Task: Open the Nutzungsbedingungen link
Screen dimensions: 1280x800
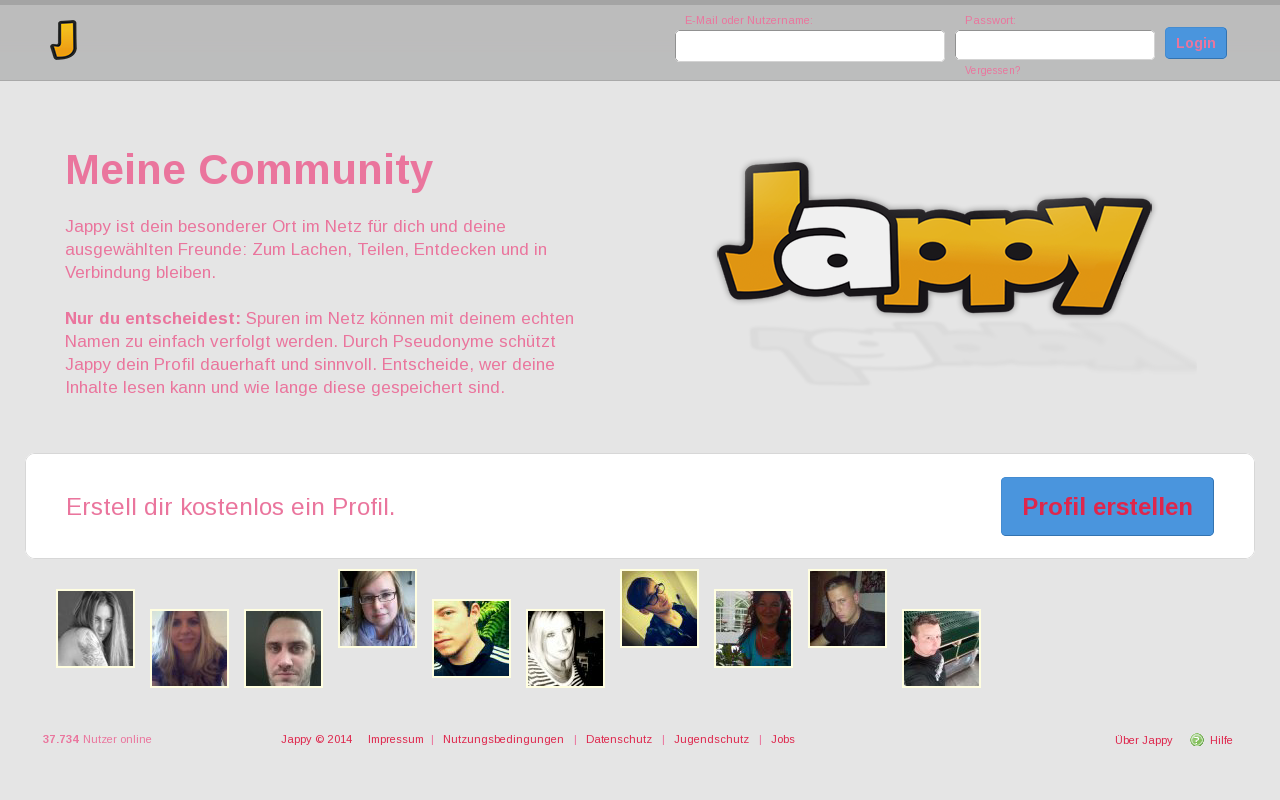Action: [x=503, y=739]
